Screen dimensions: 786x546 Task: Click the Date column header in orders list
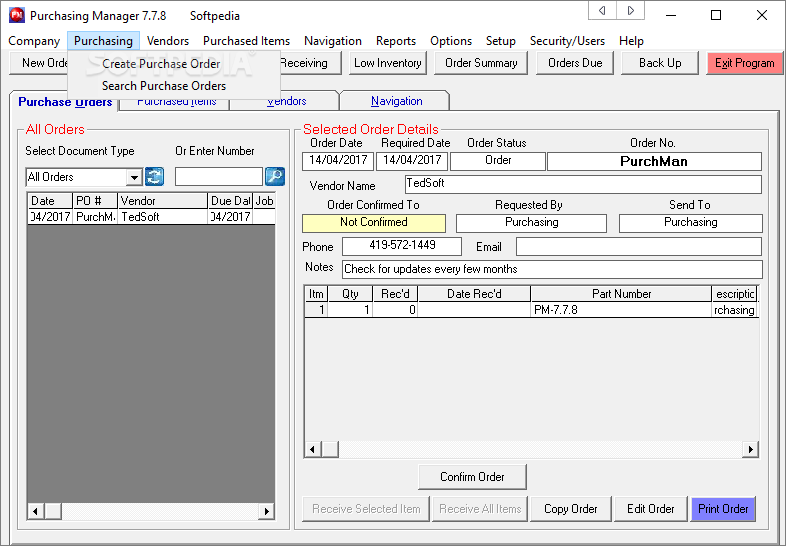pyautogui.click(x=50, y=201)
